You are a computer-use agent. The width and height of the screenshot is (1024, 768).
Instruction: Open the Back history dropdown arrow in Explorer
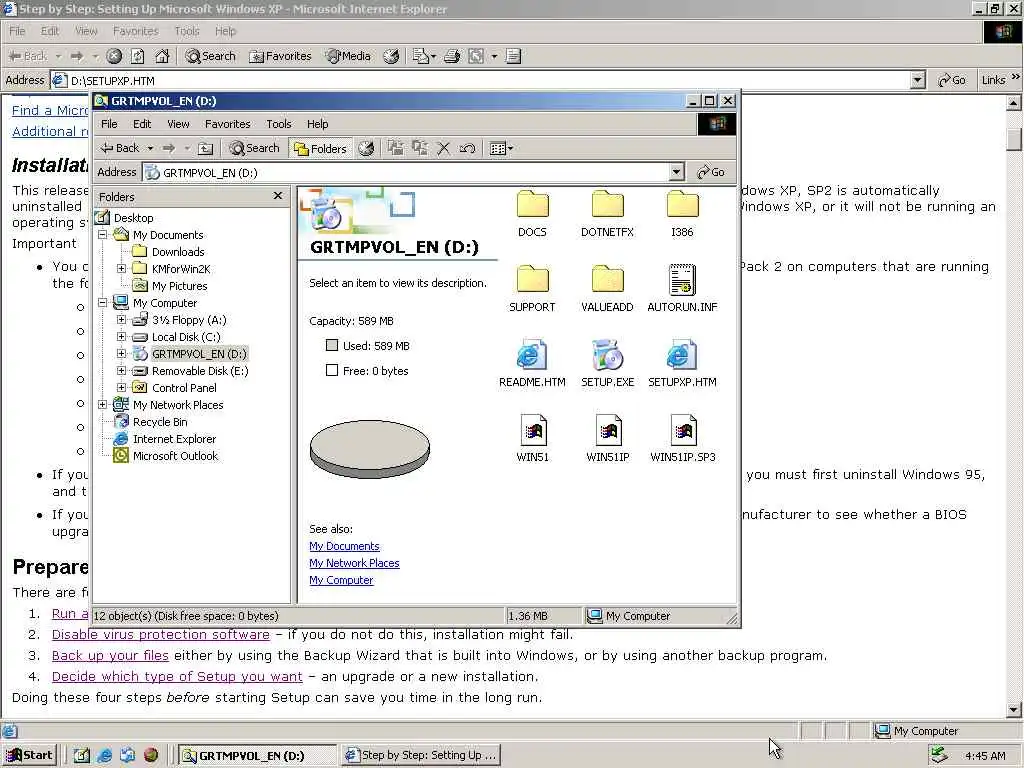[150, 148]
